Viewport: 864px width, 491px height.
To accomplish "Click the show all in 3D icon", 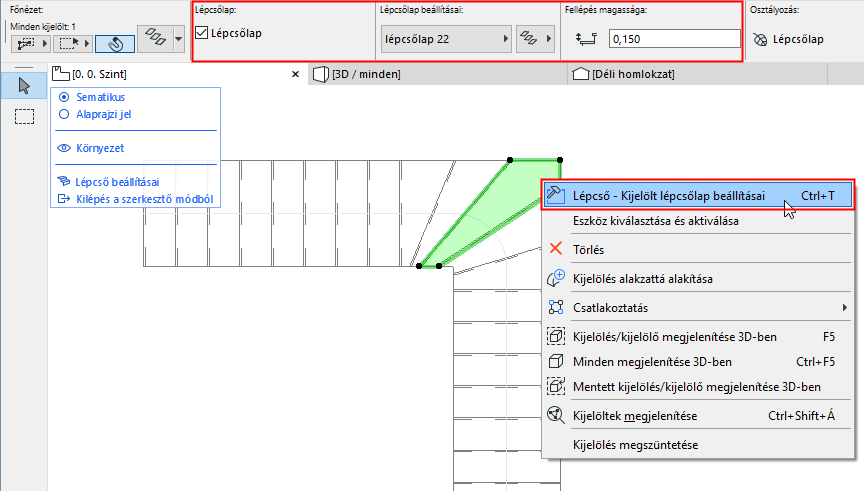I will point(556,361).
